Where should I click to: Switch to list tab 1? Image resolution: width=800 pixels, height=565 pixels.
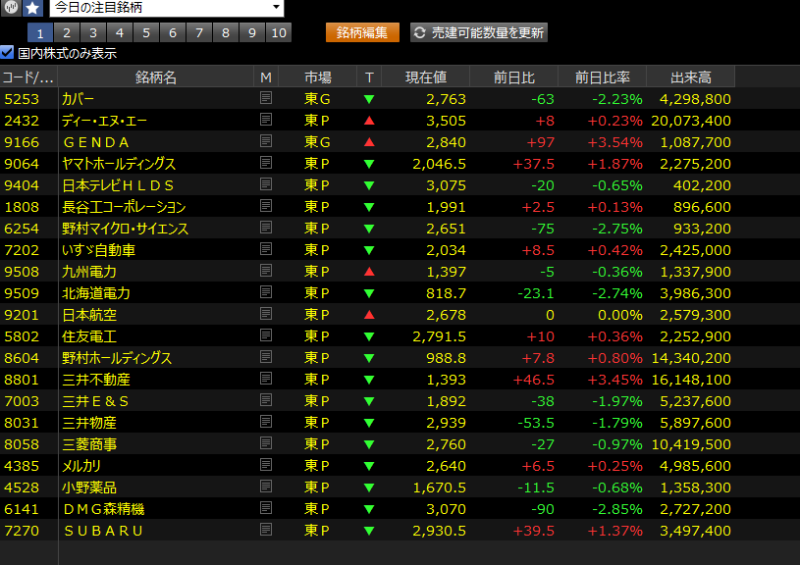pos(40,33)
